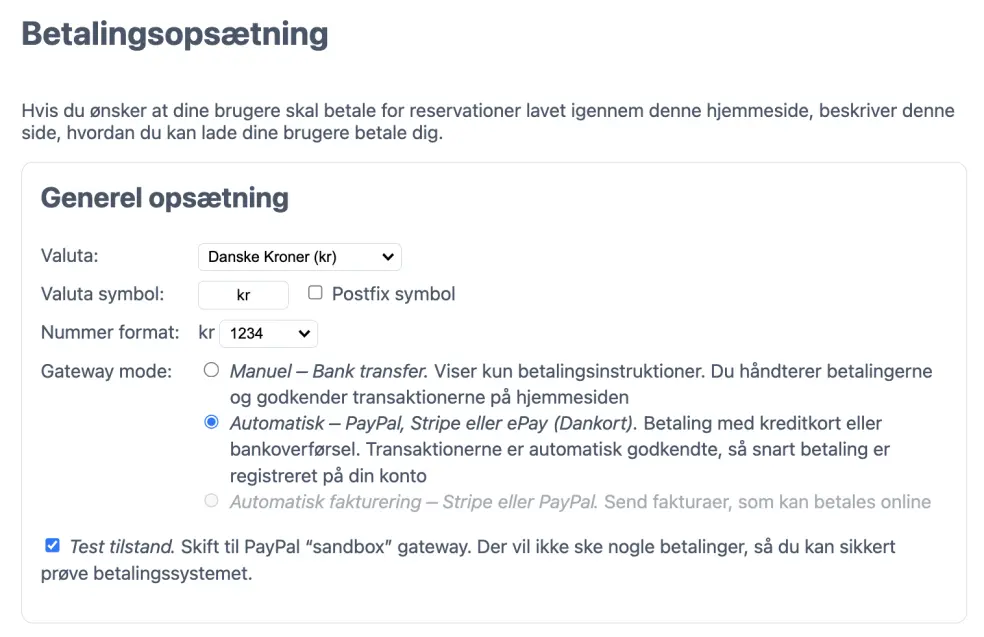984x637 pixels.
Task: Enable the Postfix symbol checkbox
Action: [x=315, y=293]
